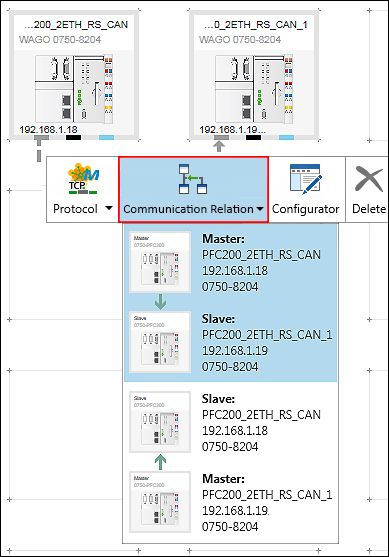The height and width of the screenshot is (557, 389).
Task: Click the Master thumbnail in highlighted relation
Action: click(160, 262)
